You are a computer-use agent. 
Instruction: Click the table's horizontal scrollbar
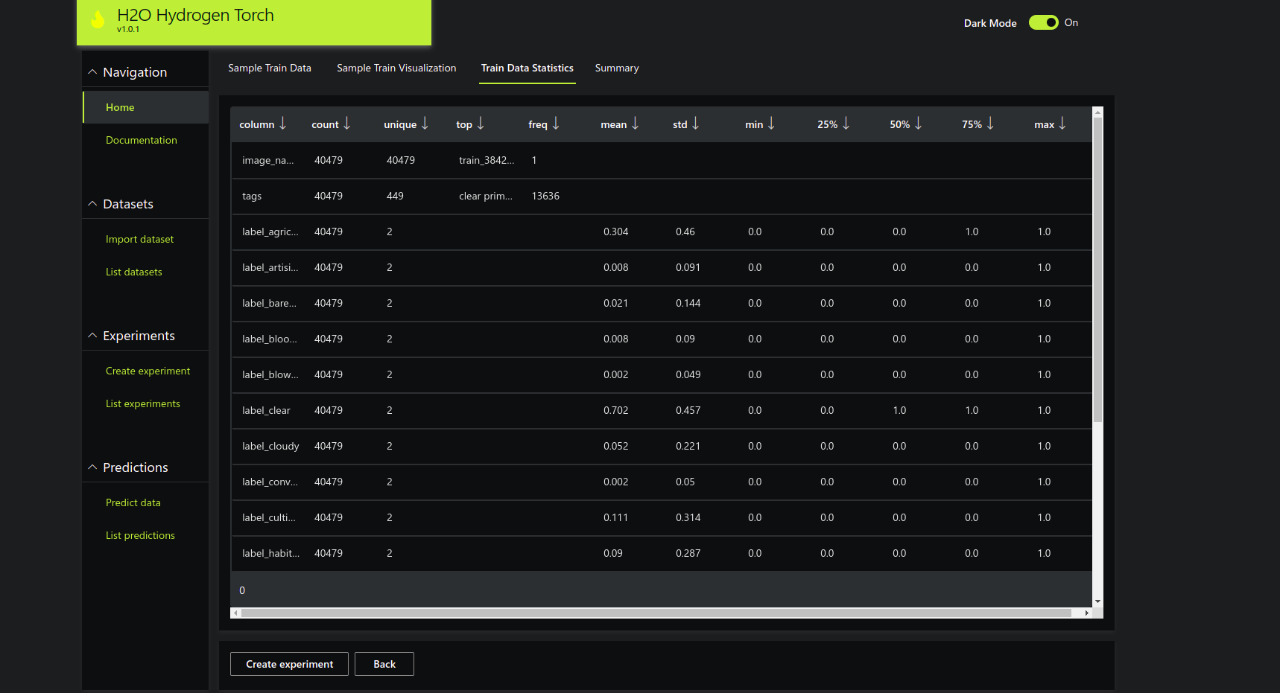pyautogui.click(x=660, y=613)
